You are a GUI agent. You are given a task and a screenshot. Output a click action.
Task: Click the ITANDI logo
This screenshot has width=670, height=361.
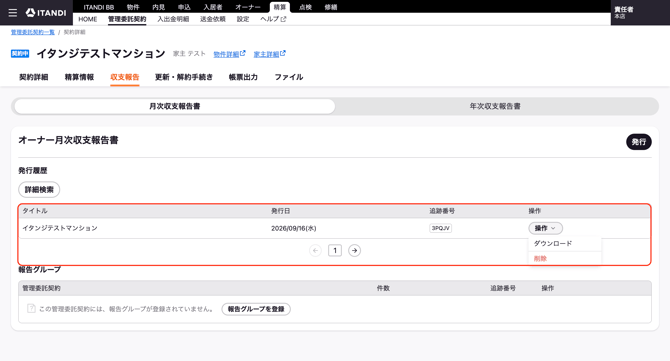click(46, 13)
